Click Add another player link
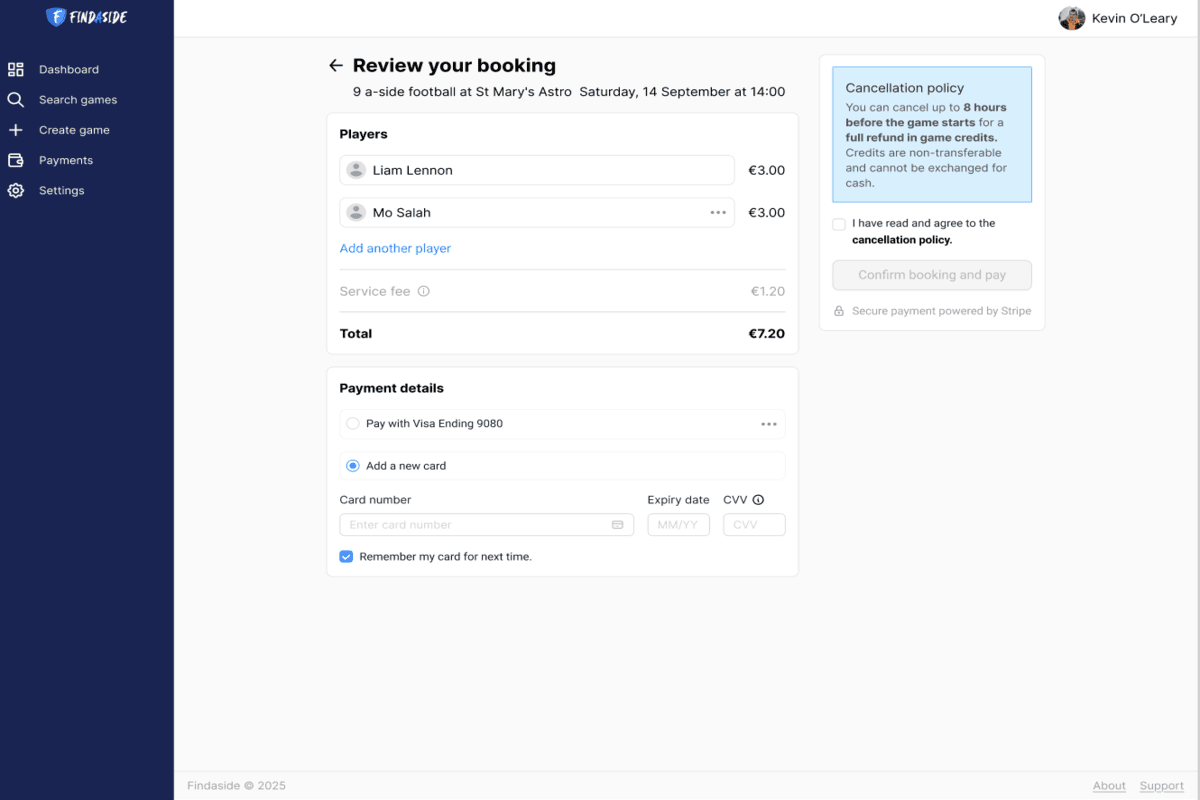The height and width of the screenshot is (800, 1200). 395,248
